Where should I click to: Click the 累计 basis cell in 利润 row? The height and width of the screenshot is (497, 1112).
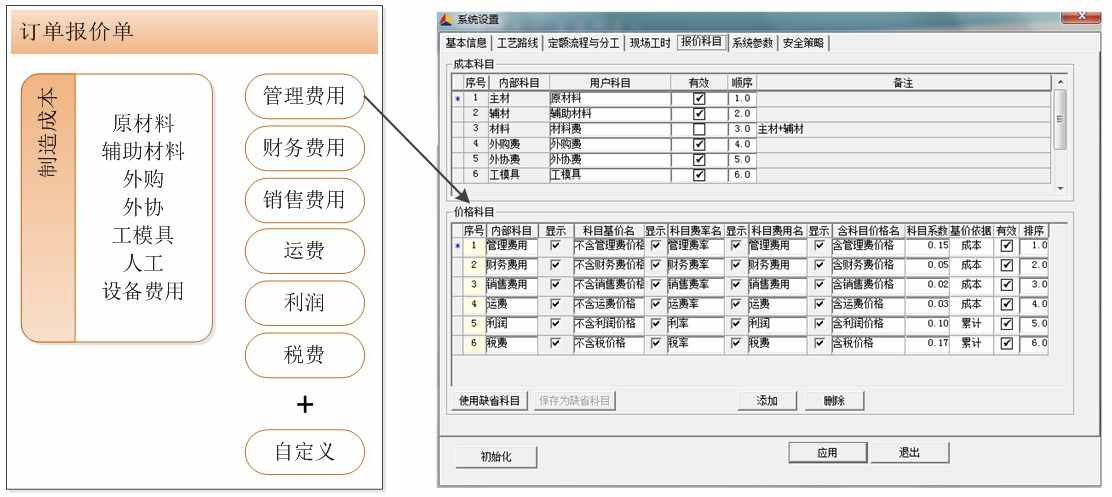tap(971, 323)
